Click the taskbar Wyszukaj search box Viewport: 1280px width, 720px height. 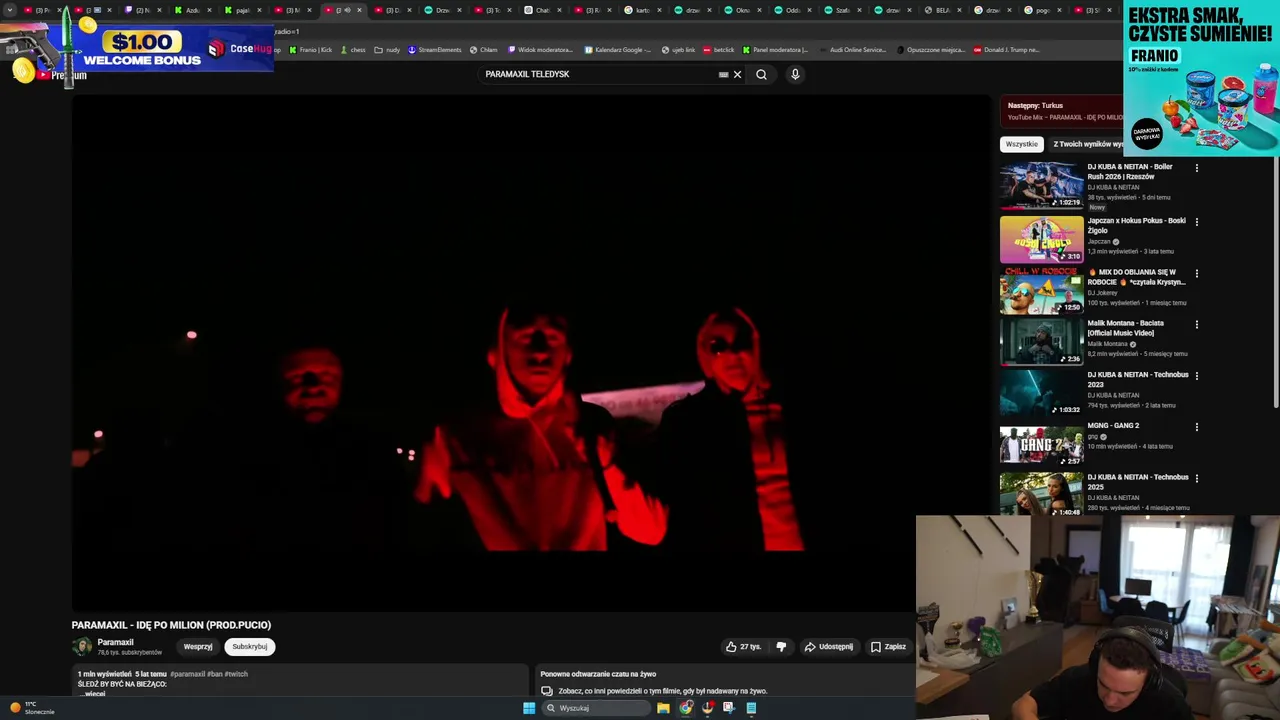(596, 708)
